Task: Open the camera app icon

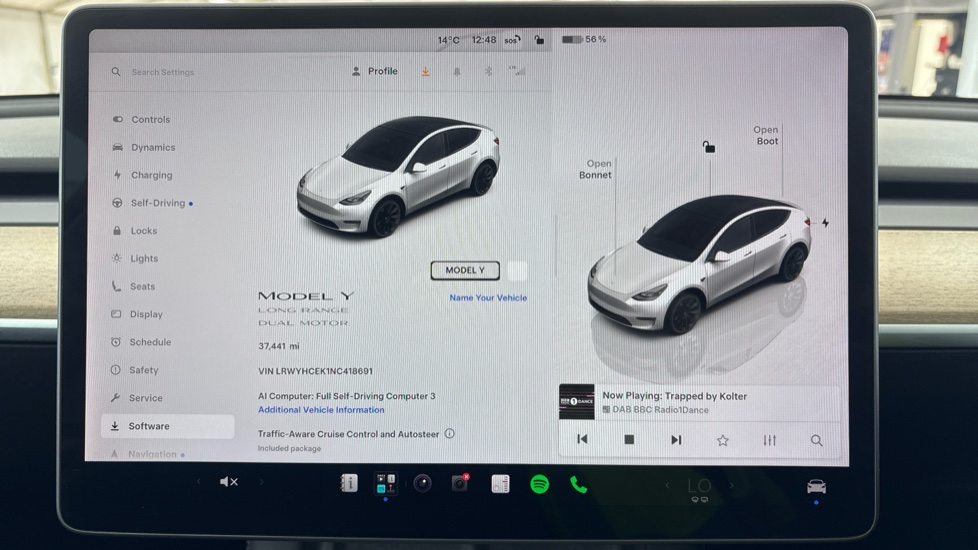Action: point(422,483)
